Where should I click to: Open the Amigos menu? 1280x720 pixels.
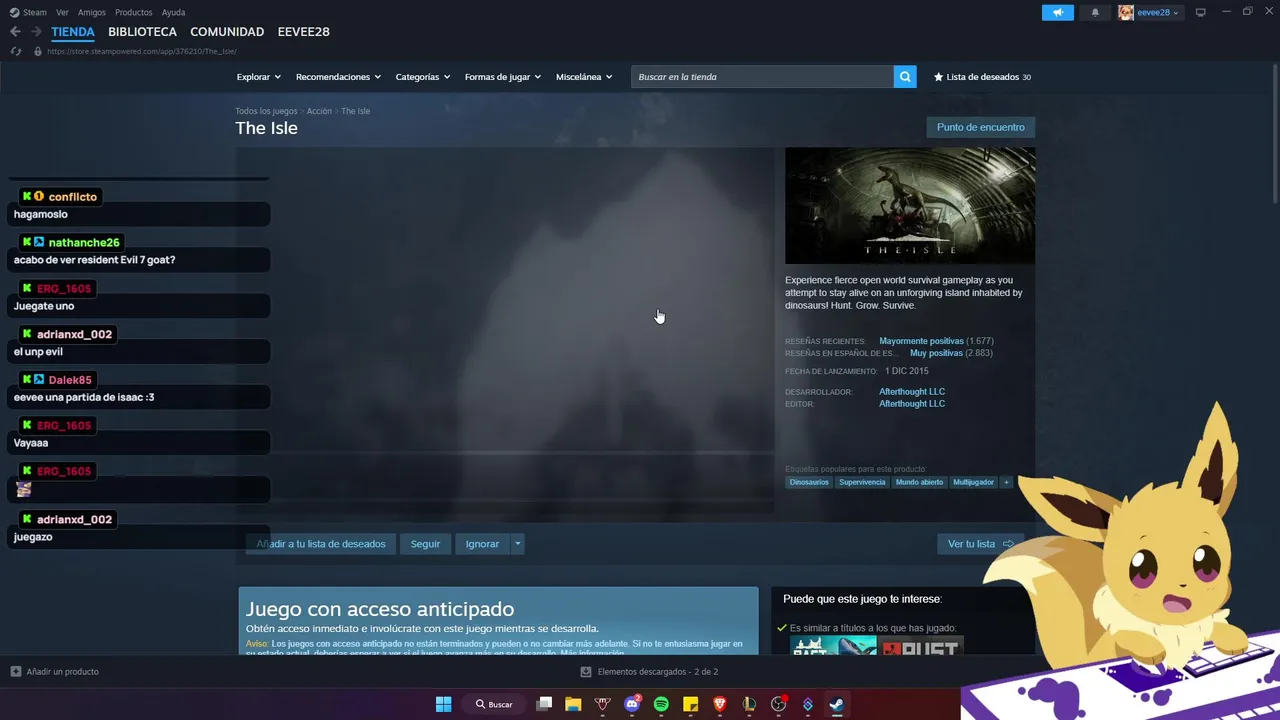(x=92, y=12)
